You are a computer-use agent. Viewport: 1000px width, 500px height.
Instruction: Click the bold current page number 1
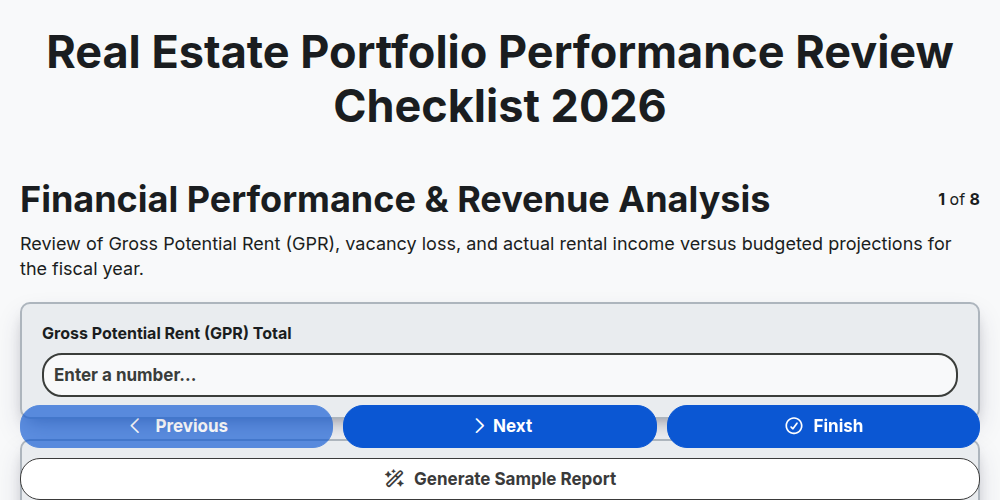pos(942,200)
